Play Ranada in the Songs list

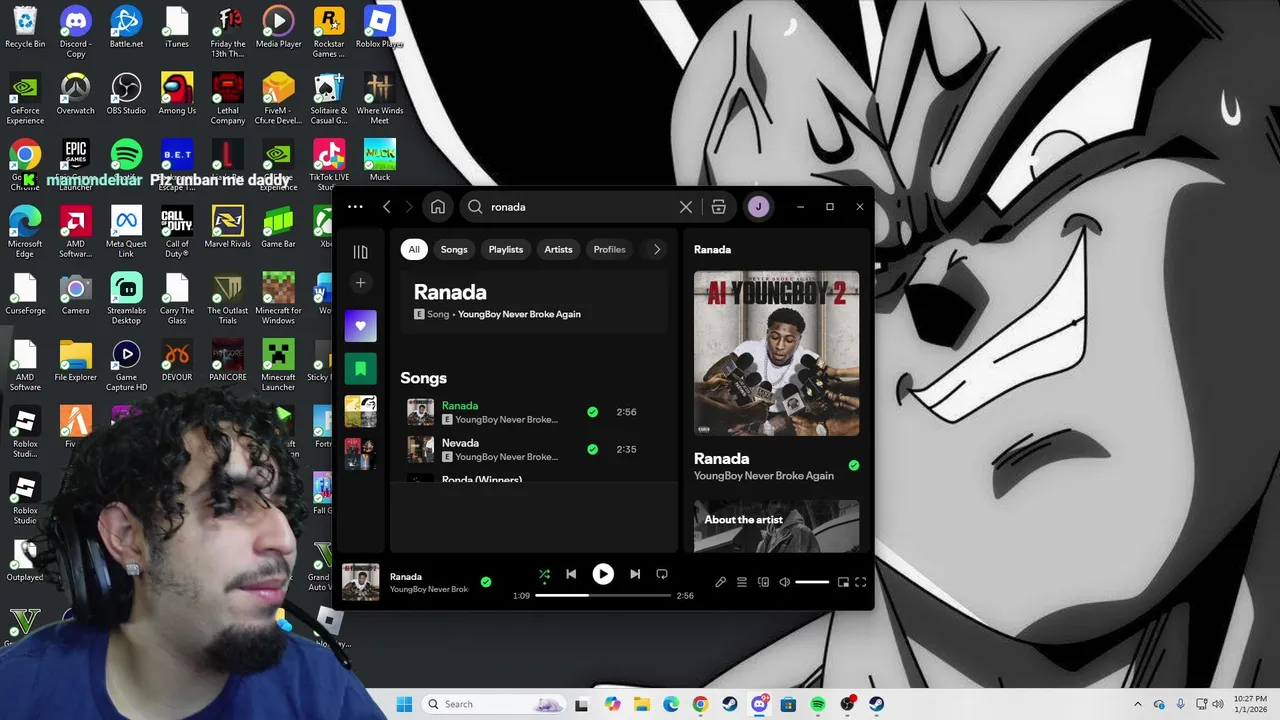click(460, 406)
